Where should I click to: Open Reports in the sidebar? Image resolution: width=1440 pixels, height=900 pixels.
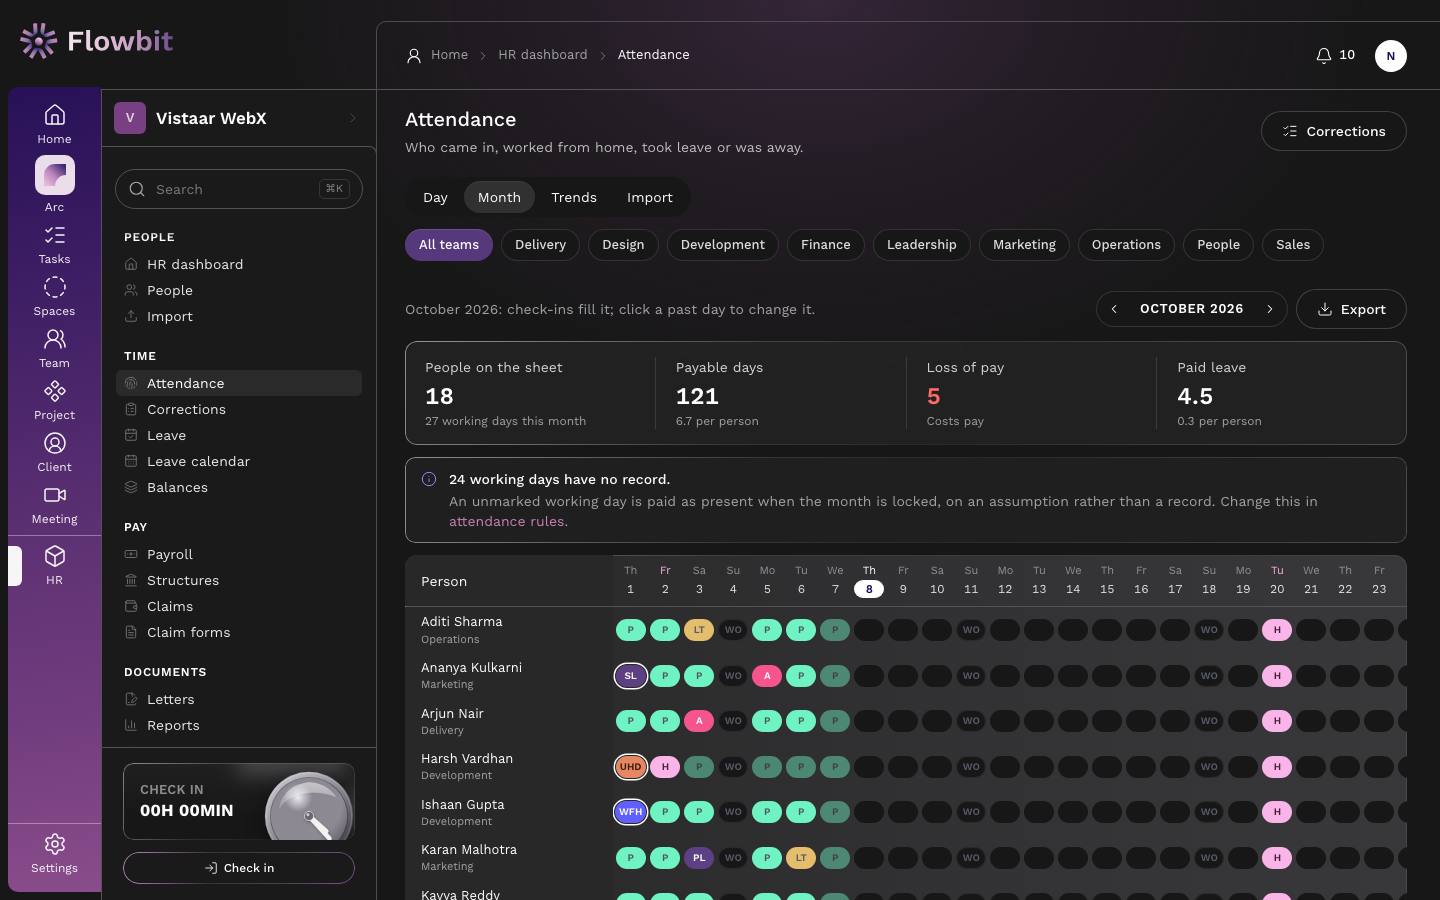239,725
